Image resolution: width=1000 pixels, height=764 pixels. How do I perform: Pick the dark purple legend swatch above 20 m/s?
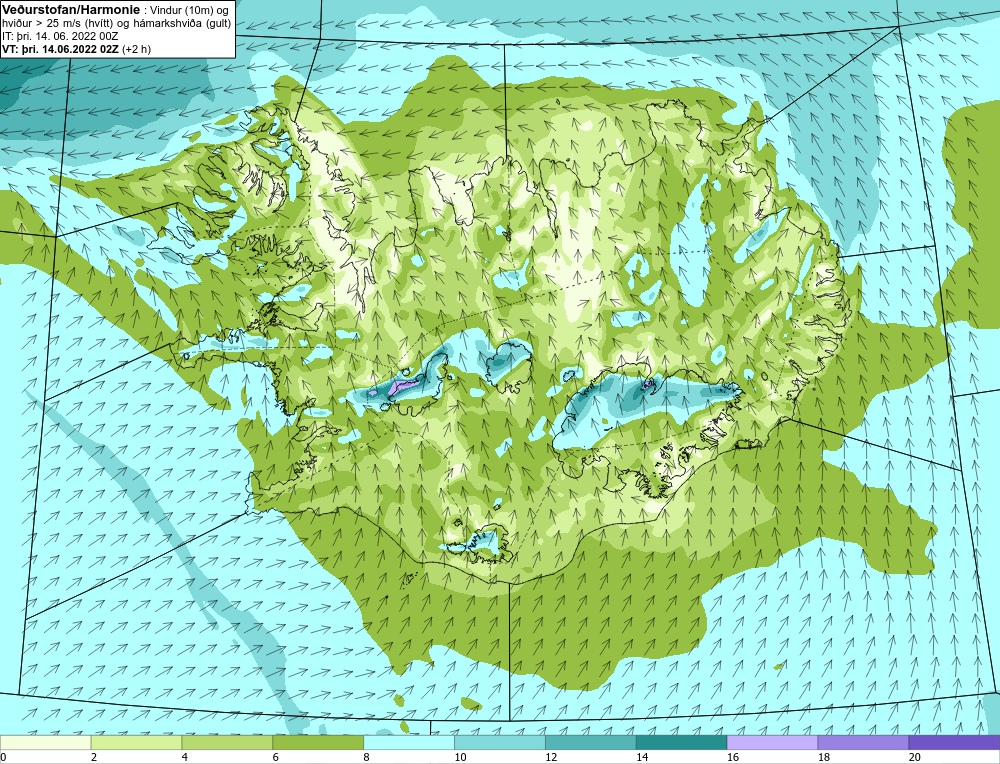(954, 742)
